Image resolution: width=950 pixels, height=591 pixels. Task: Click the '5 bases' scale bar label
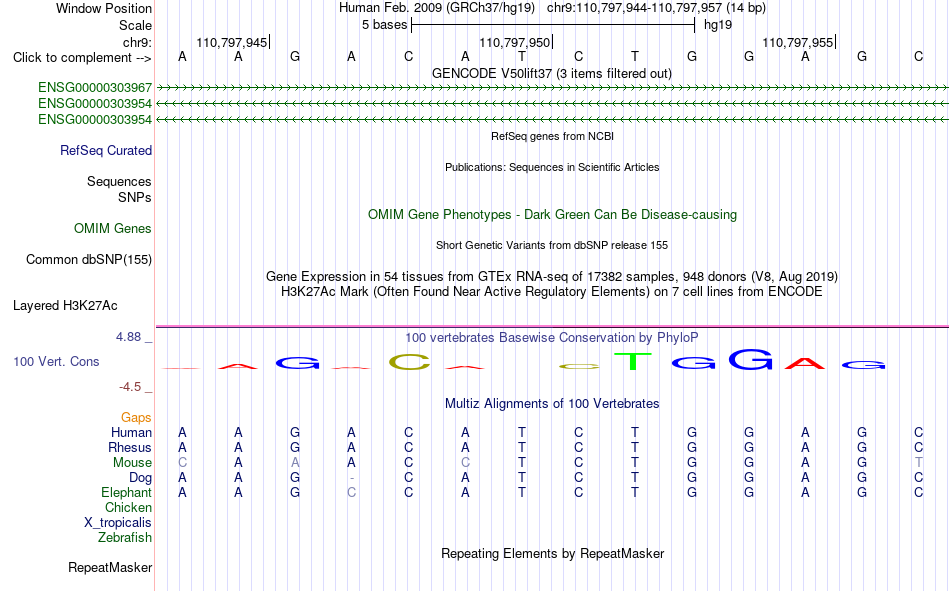pyautogui.click(x=385, y=25)
